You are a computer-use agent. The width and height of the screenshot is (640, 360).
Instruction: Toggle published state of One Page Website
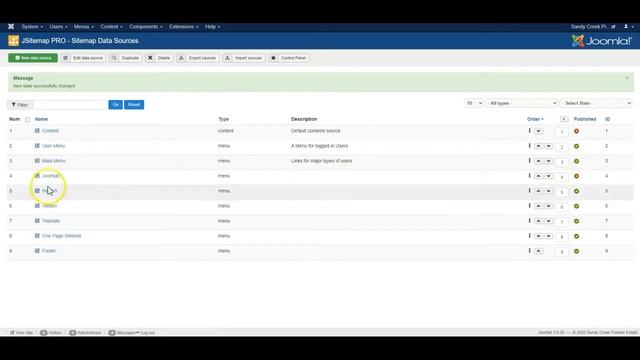(x=576, y=236)
